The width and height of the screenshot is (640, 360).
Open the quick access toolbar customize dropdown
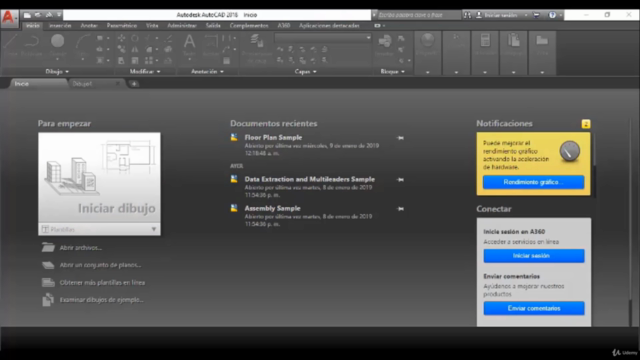pos(59,15)
